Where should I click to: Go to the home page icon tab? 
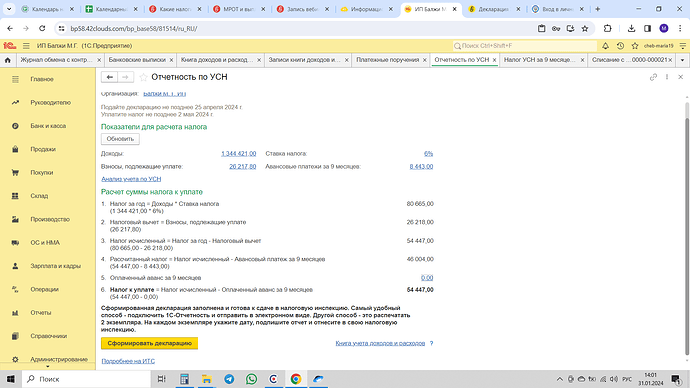coord(7,60)
